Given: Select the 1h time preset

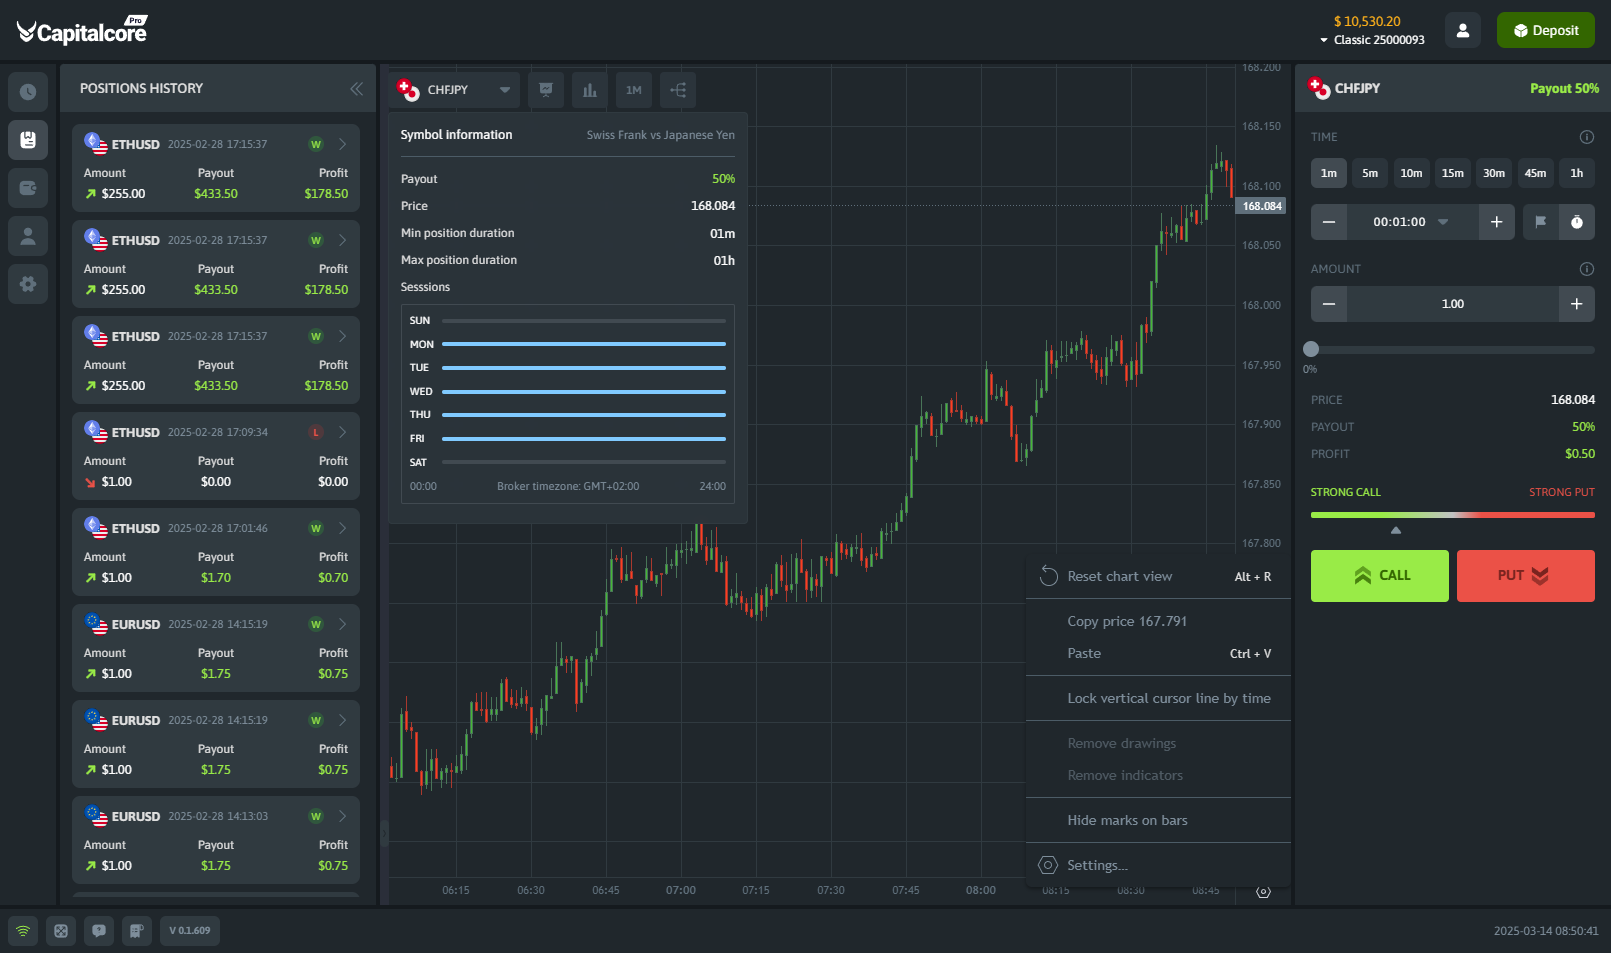Looking at the screenshot, I should (x=1577, y=173).
